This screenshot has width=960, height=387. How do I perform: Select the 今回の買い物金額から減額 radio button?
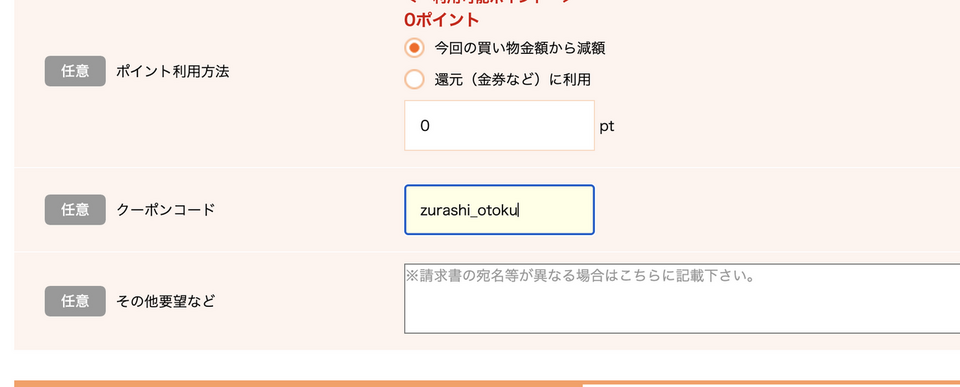click(x=414, y=48)
